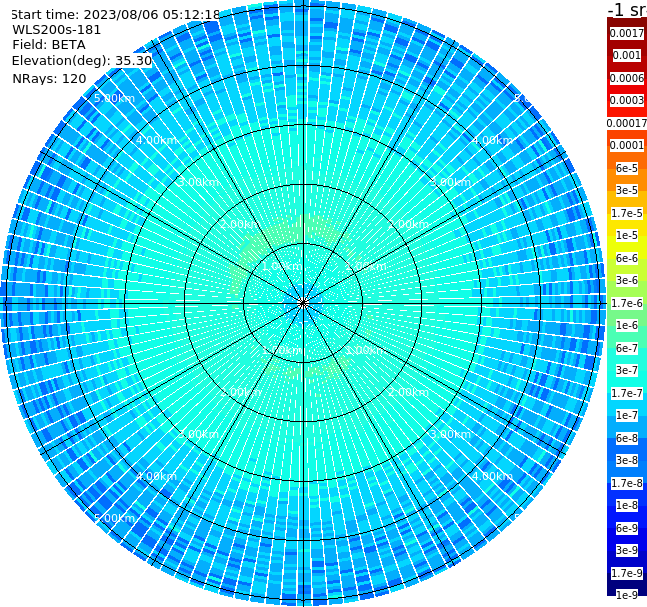Click the lower-right 2.00km range label
The image size is (647, 607).
coord(409,392)
